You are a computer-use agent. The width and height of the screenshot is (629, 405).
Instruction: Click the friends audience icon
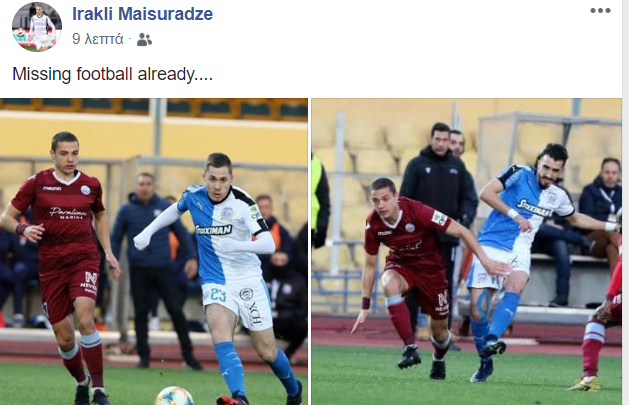[x=144, y=39]
